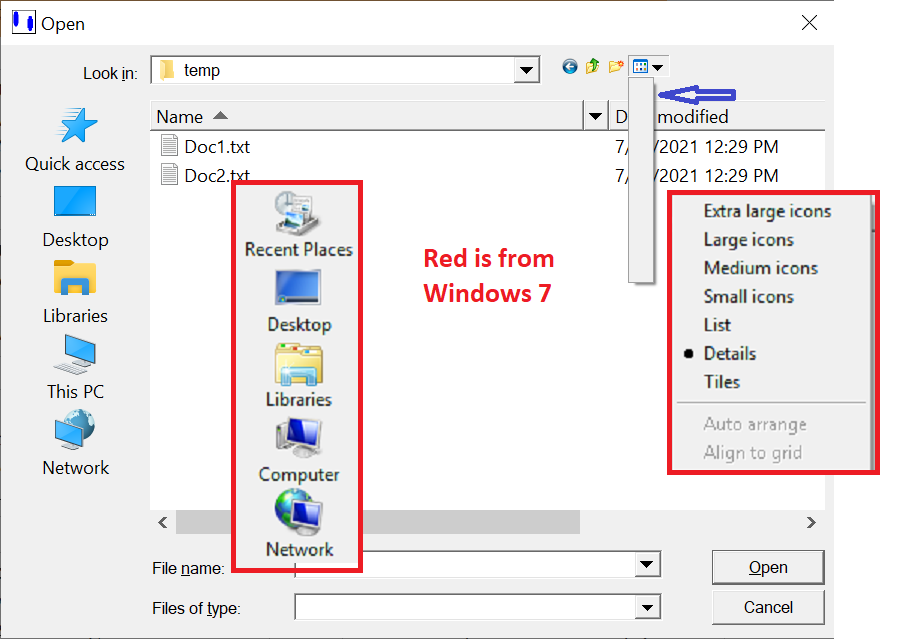Create a new folder using toolbar icon
Image resolution: width=897 pixels, height=639 pixels.
616,67
